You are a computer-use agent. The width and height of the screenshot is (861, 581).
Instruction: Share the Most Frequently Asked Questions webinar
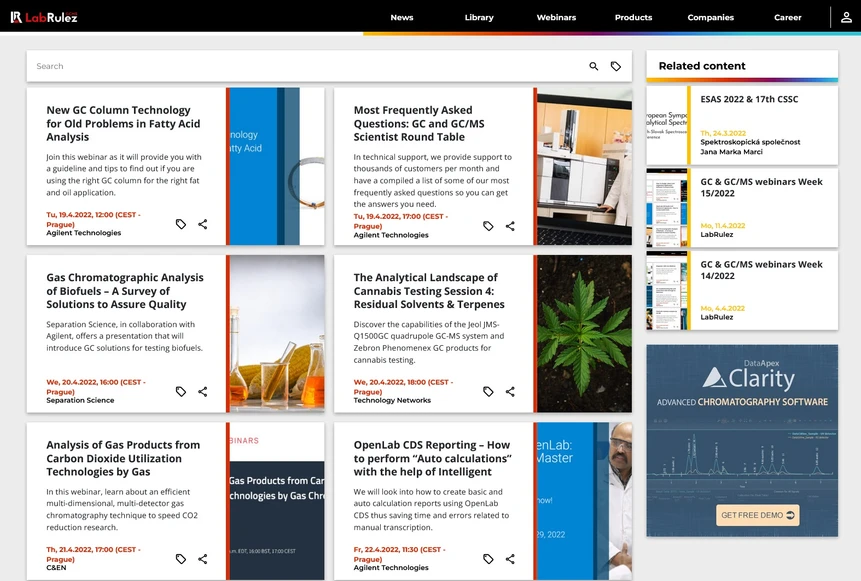(x=510, y=226)
